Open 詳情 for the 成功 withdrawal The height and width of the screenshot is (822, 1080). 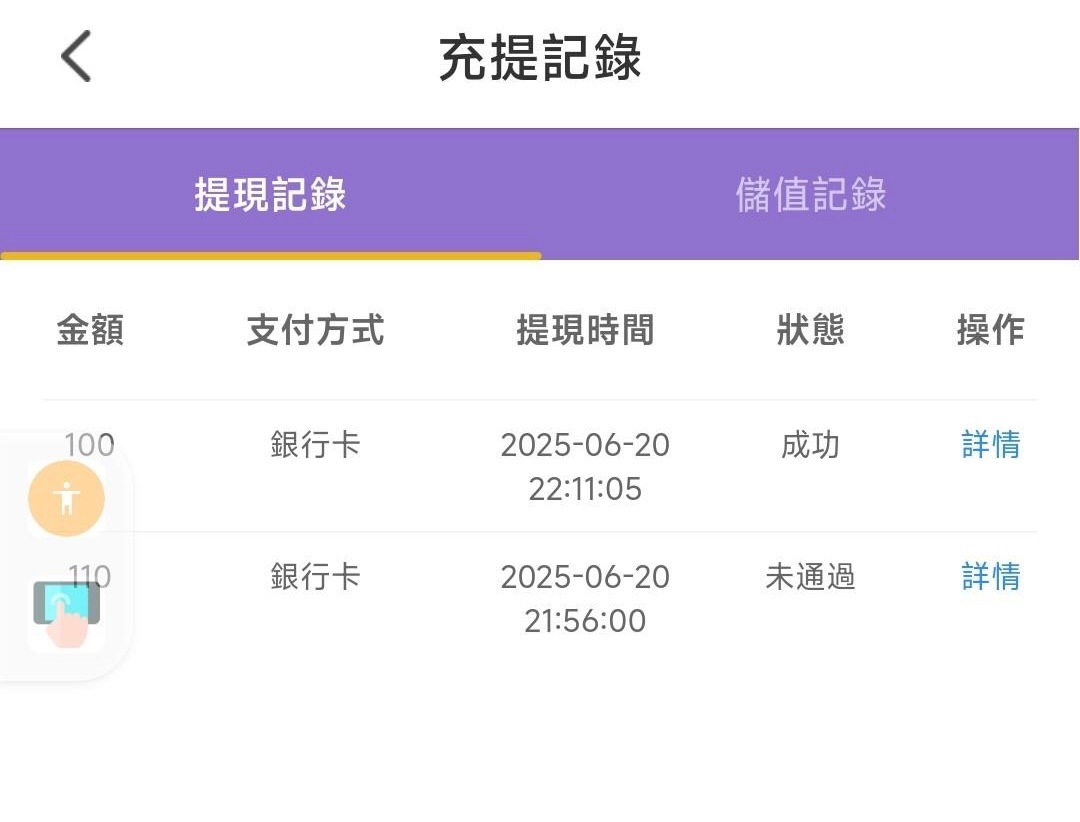tap(990, 444)
